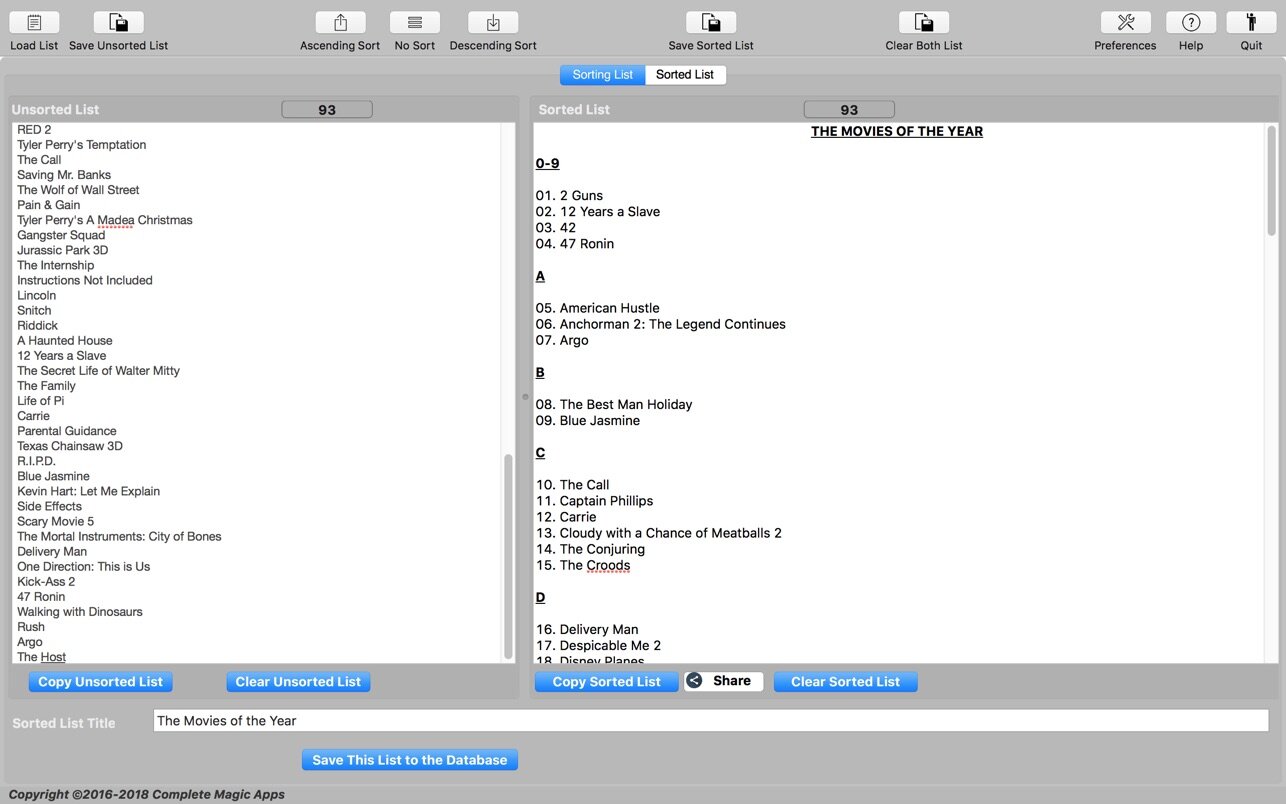
Task: Click the Clear Unsorted List button
Action: (298, 682)
